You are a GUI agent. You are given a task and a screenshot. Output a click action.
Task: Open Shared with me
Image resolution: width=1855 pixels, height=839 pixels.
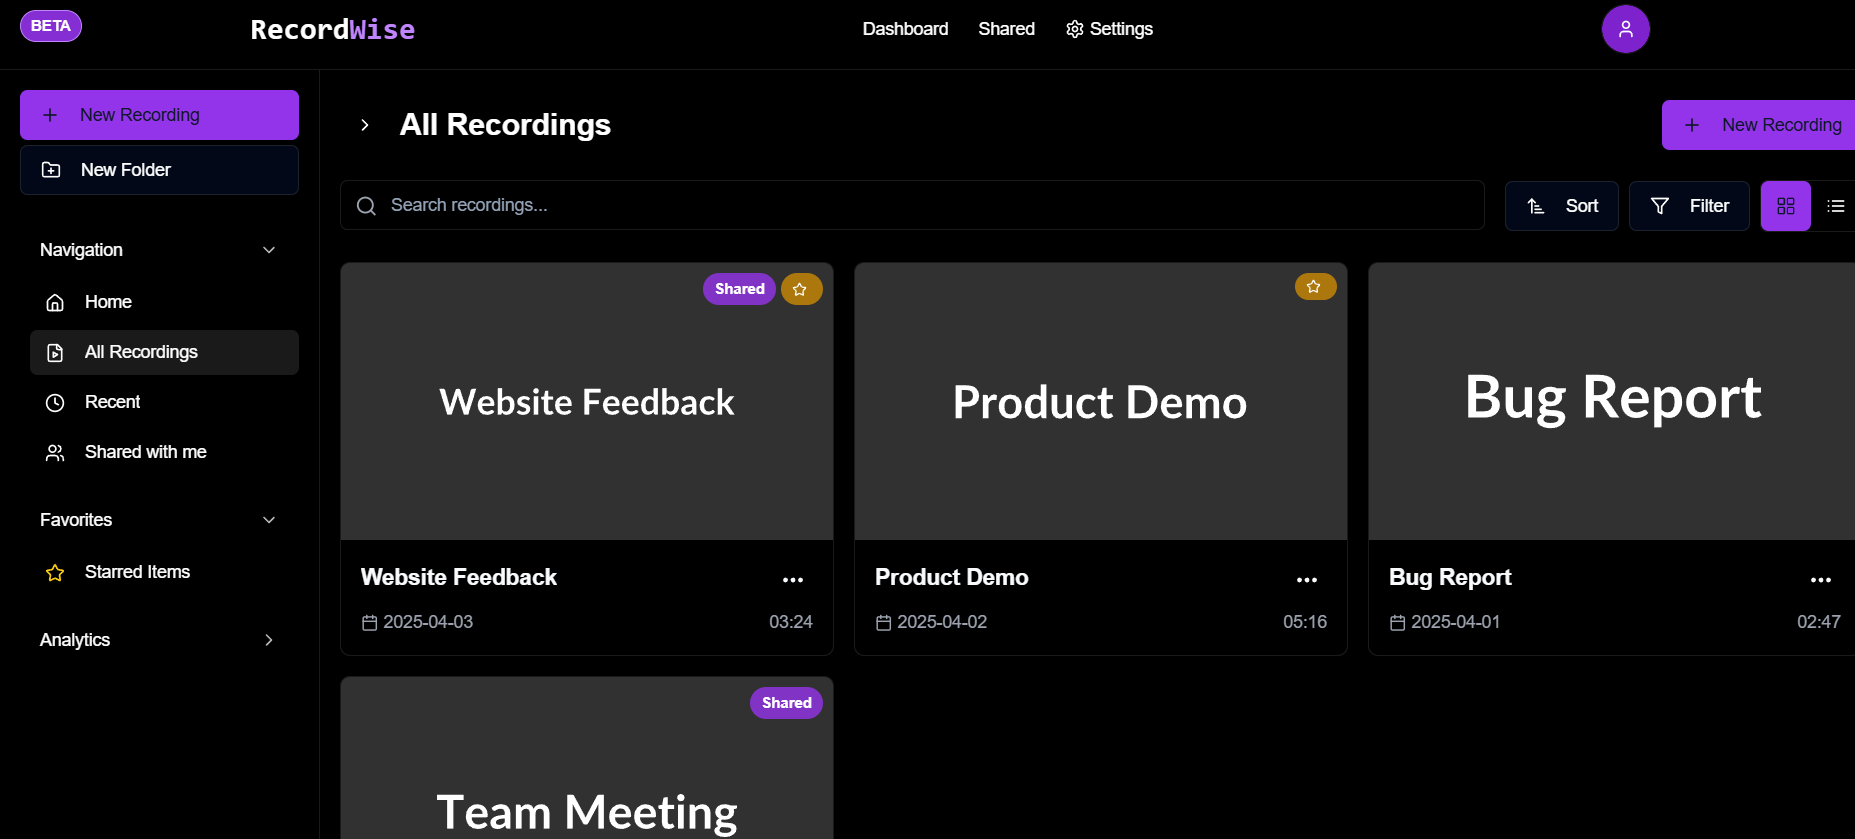(x=164, y=452)
